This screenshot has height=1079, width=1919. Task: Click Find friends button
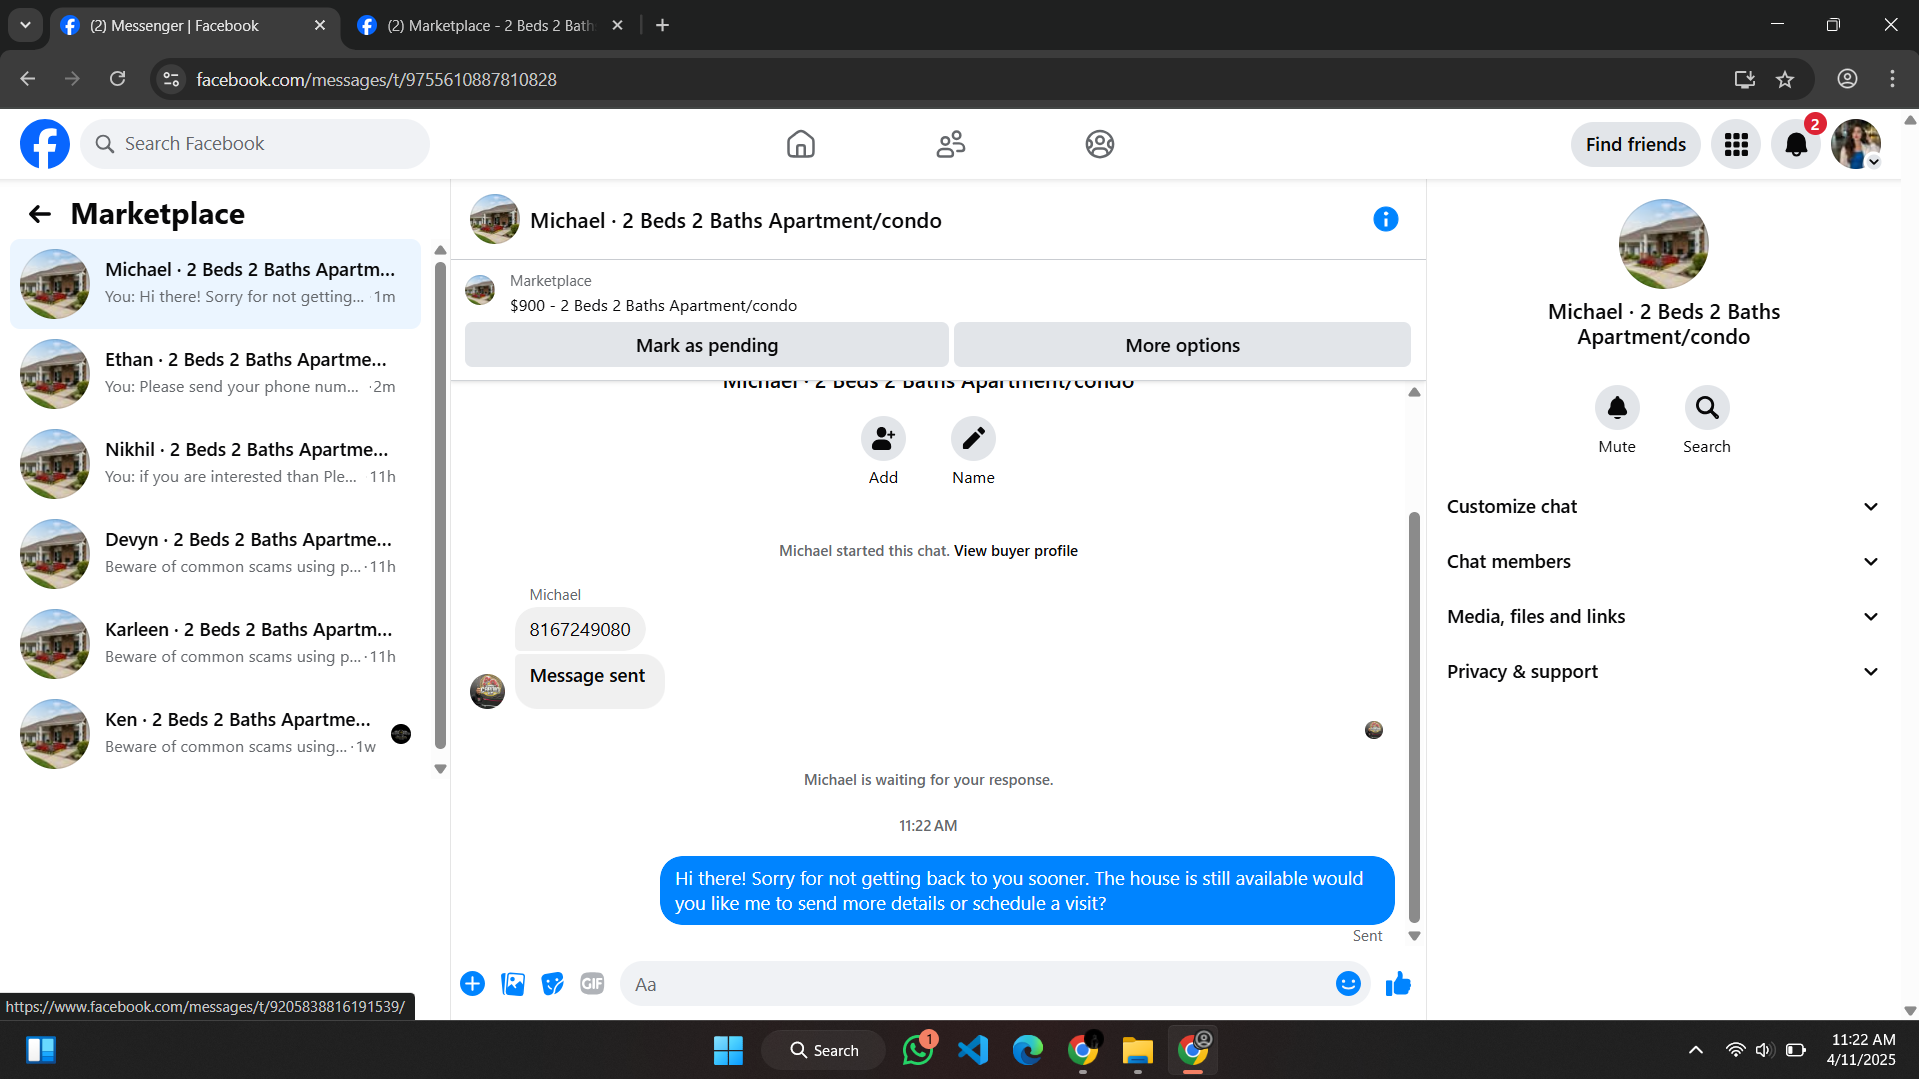click(x=1635, y=144)
